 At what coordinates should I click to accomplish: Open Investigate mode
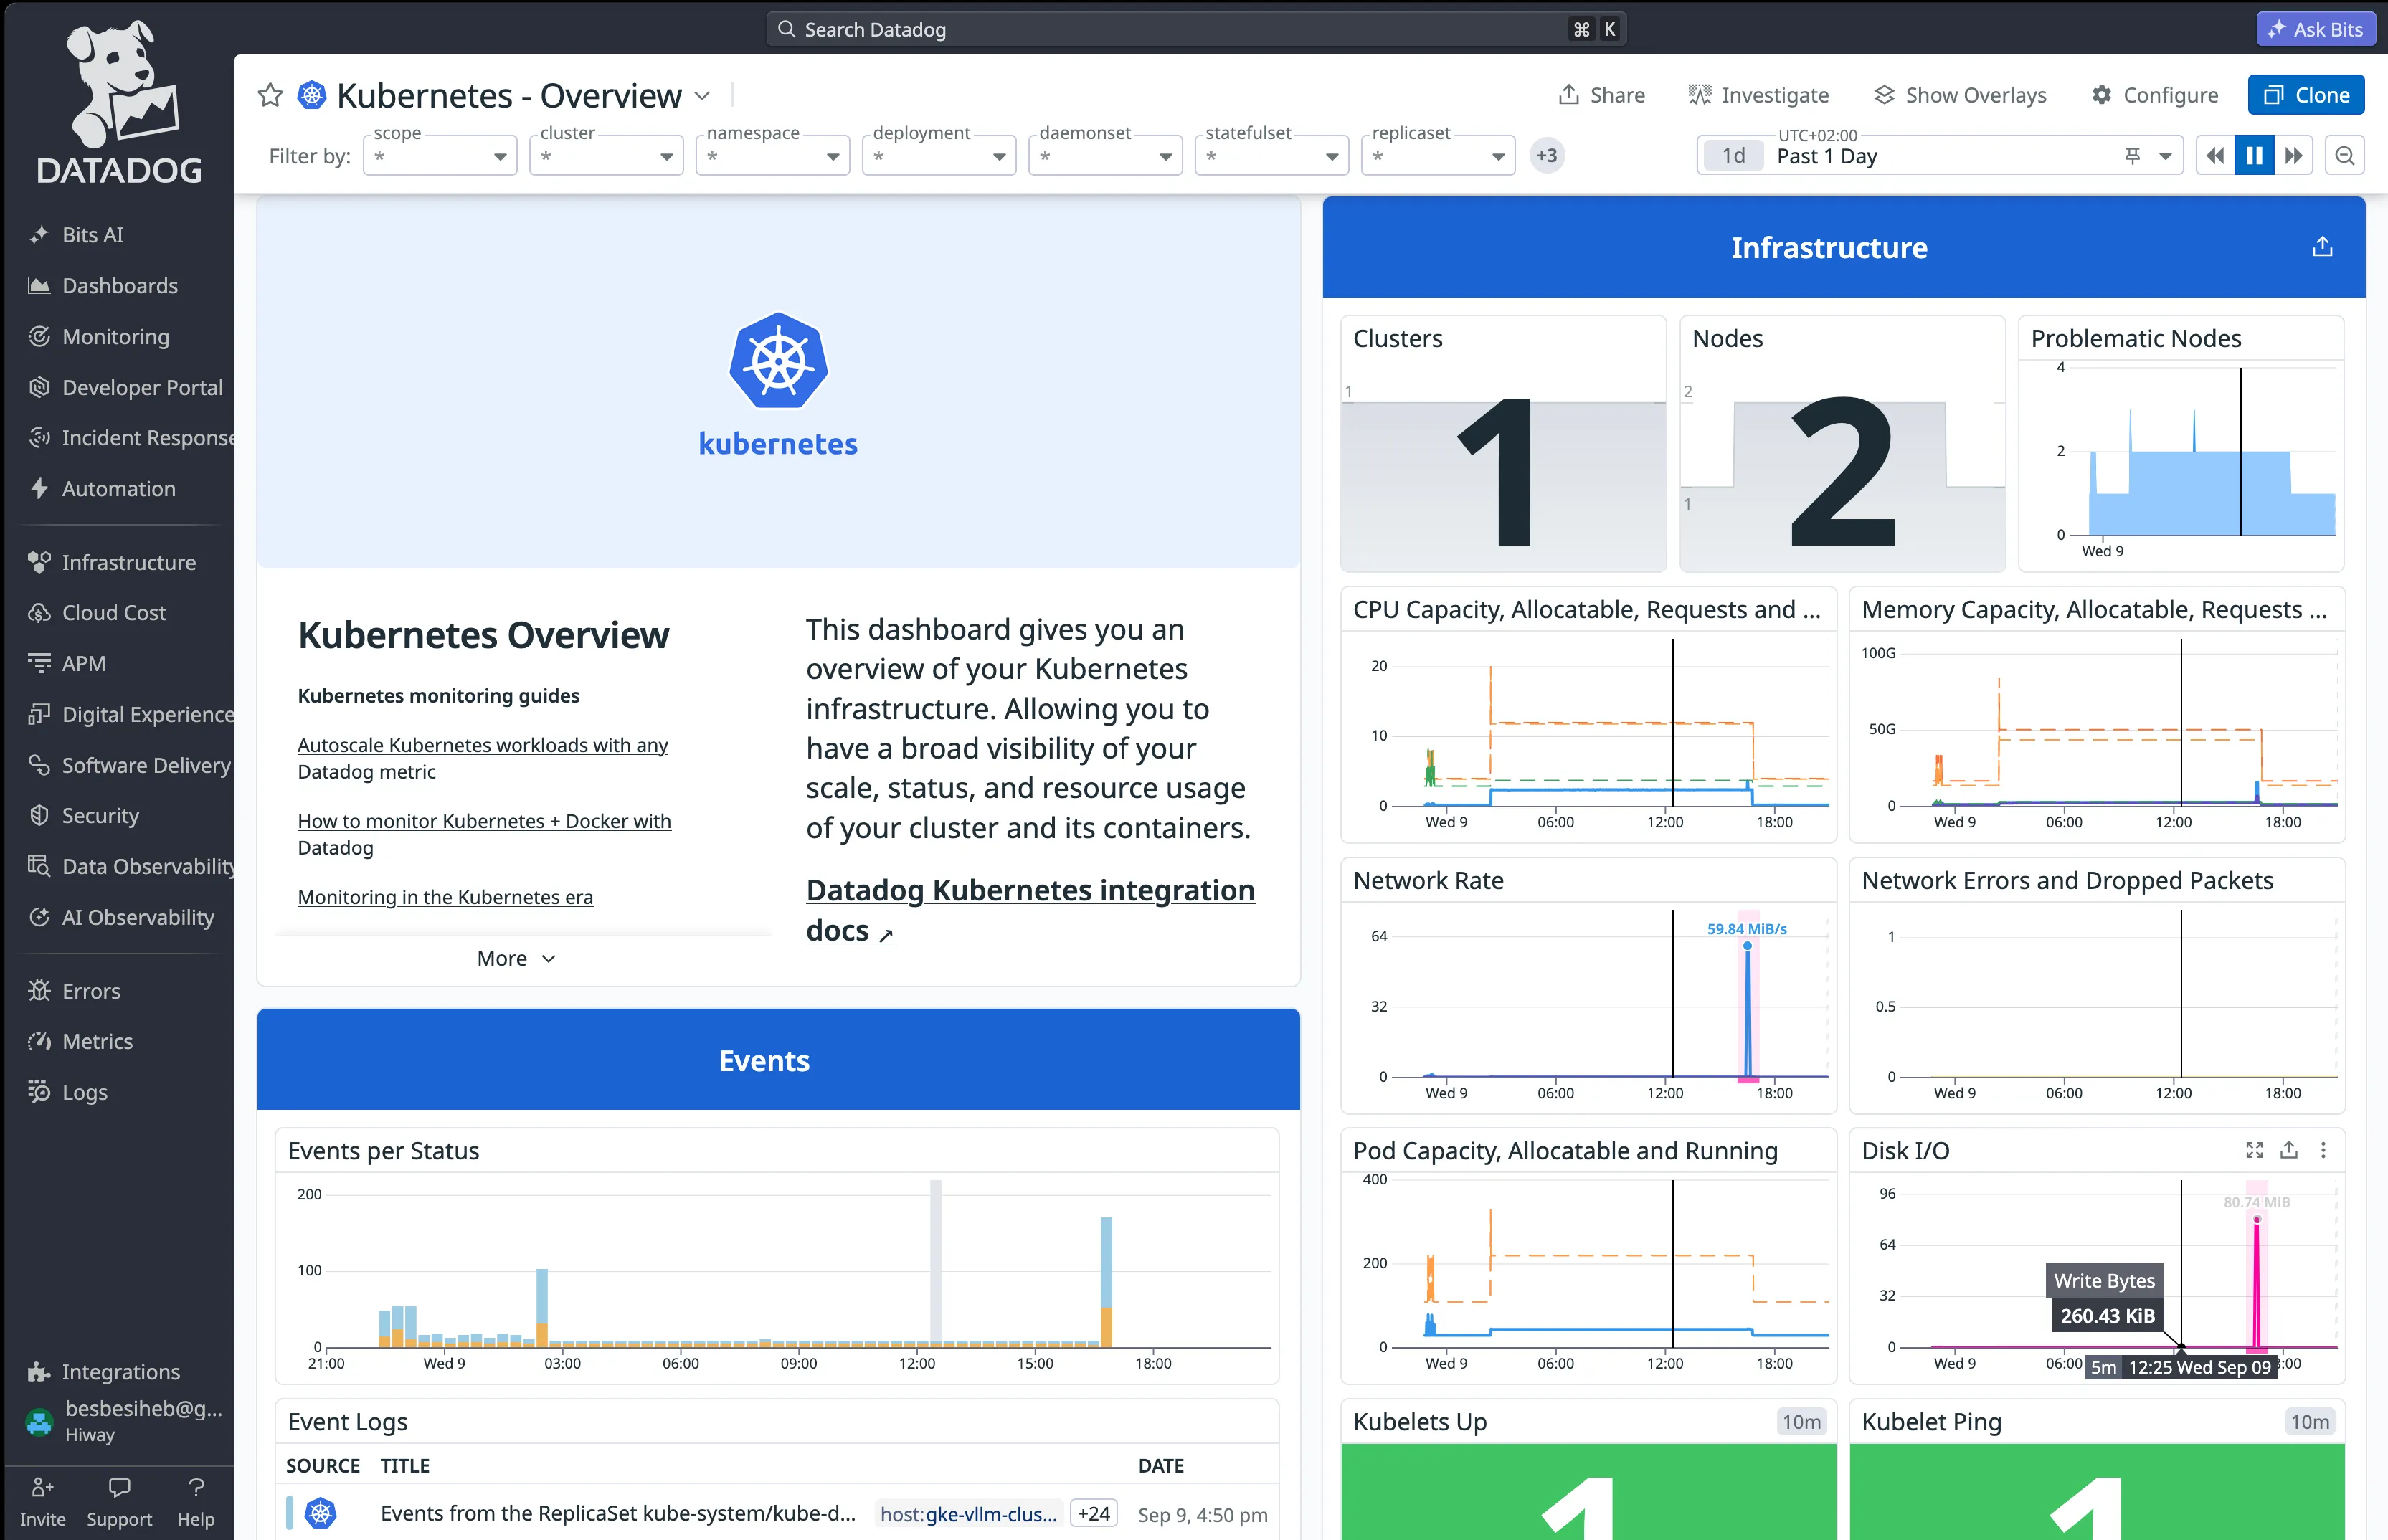pos(1759,95)
